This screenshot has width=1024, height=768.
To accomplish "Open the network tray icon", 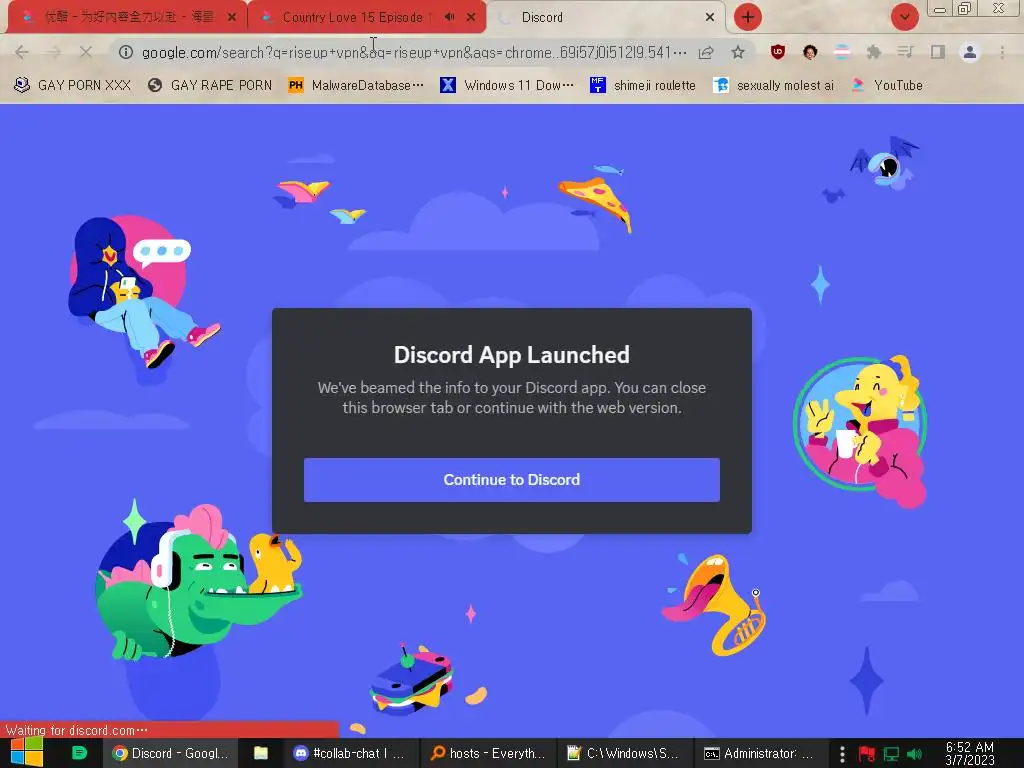I will pyautogui.click(x=891, y=754).
